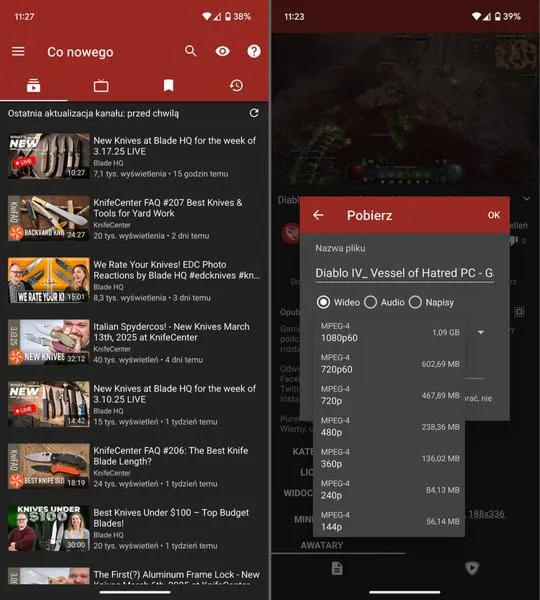Choose MPEG-4 1080p60 option
540x600 pixels.
[x=389, y=332]
